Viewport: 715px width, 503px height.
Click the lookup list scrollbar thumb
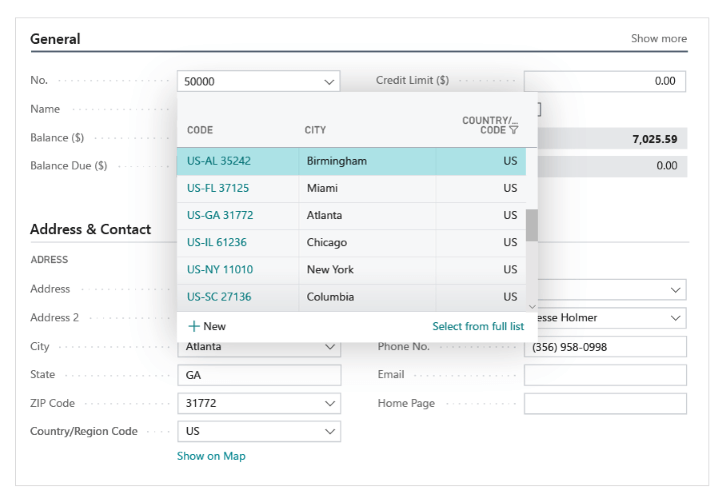coord(532,225)
